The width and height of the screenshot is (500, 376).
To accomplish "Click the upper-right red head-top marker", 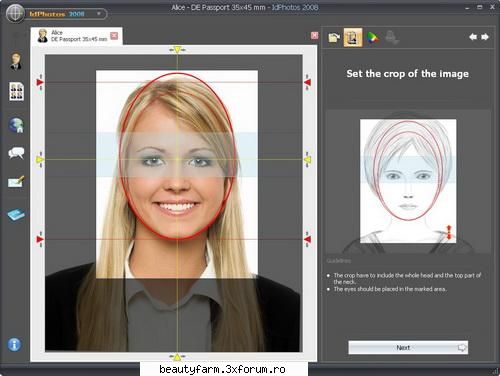I will tap(307, 82).
